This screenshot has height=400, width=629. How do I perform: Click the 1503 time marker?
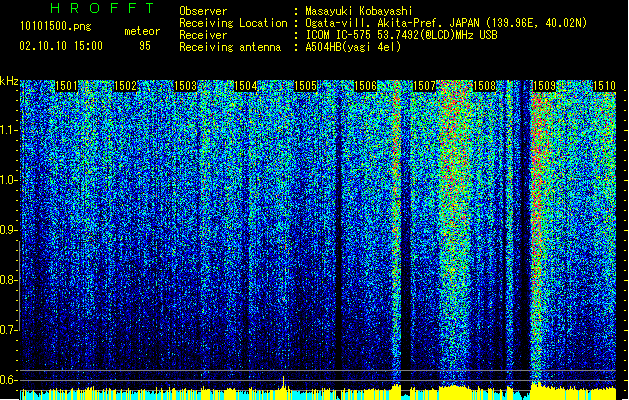click(x=185, y=86)
